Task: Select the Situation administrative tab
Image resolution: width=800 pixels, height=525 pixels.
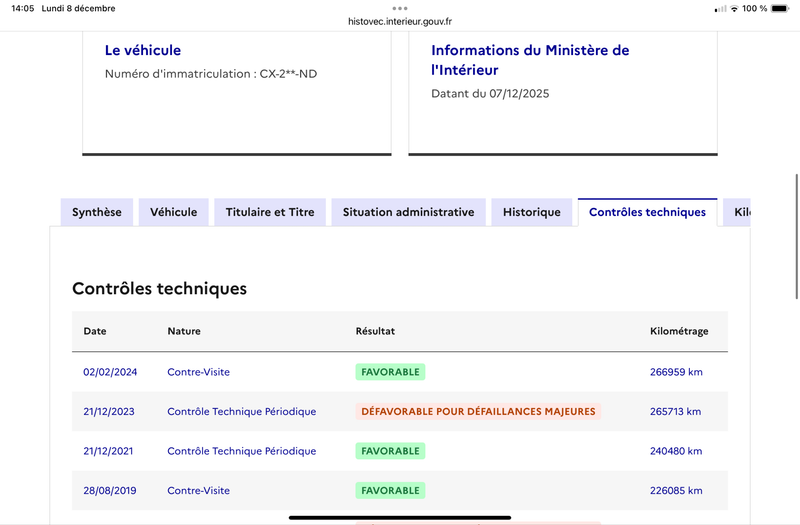Action: [408, 212]
